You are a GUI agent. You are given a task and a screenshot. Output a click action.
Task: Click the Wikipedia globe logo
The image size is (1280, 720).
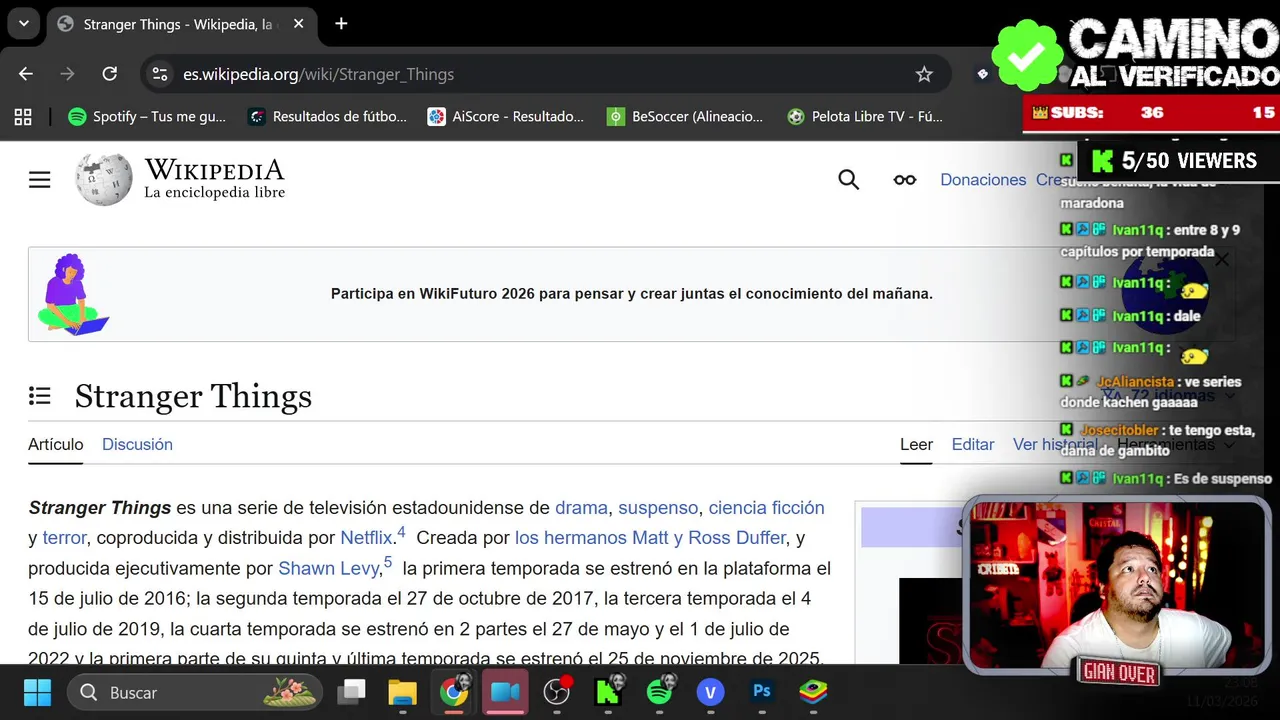[103, 180]
